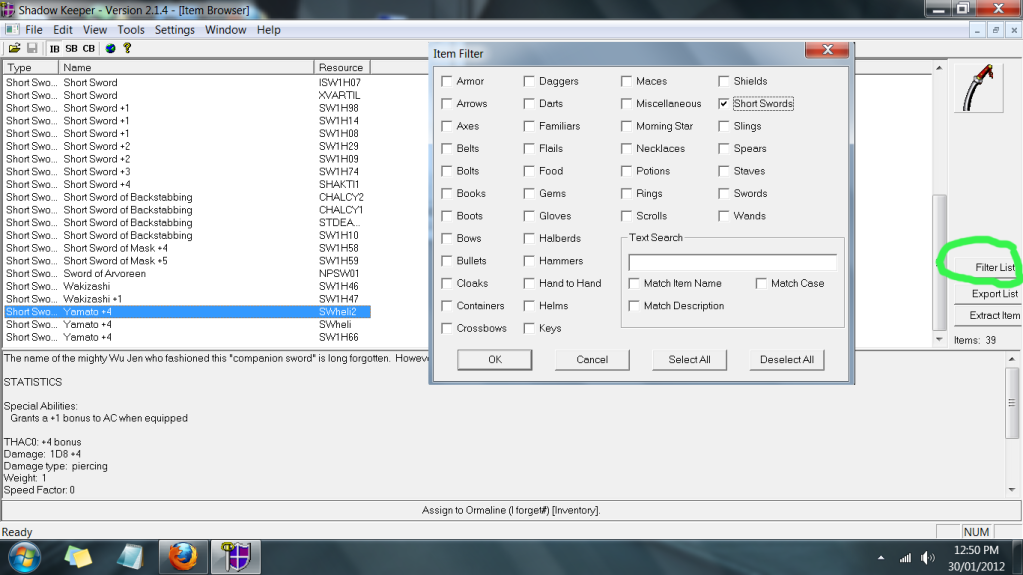
Task: Sort the list by Resource column header
Action: coord(341,68)
